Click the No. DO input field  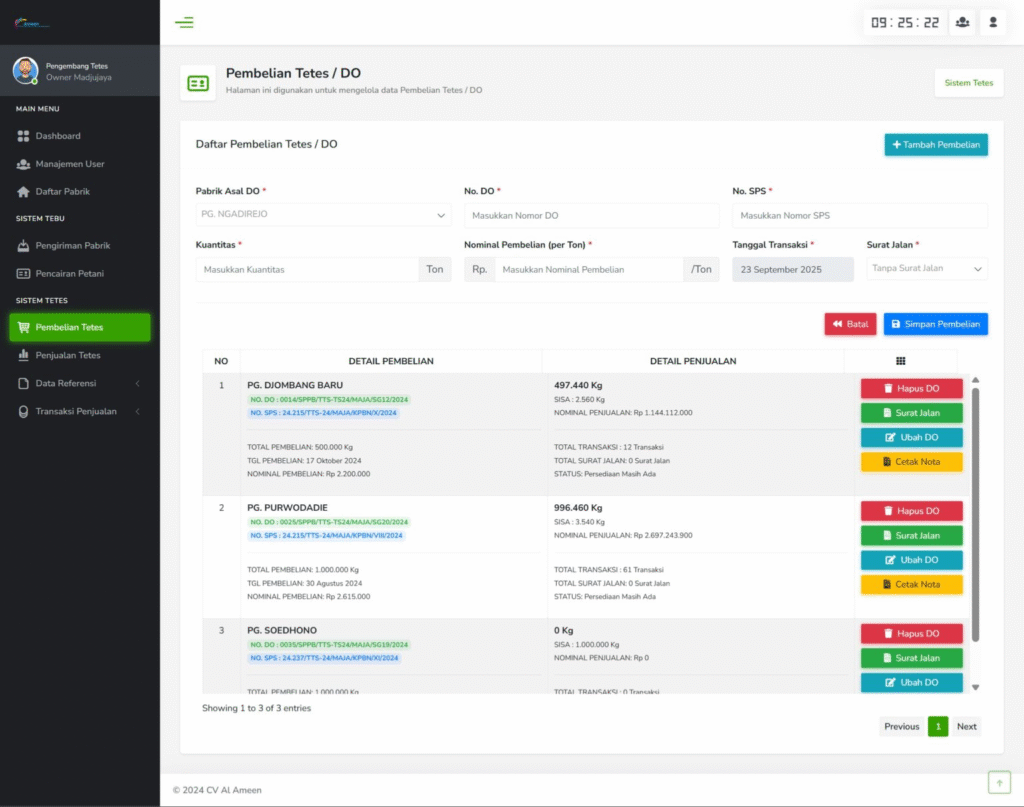[591, 216]
